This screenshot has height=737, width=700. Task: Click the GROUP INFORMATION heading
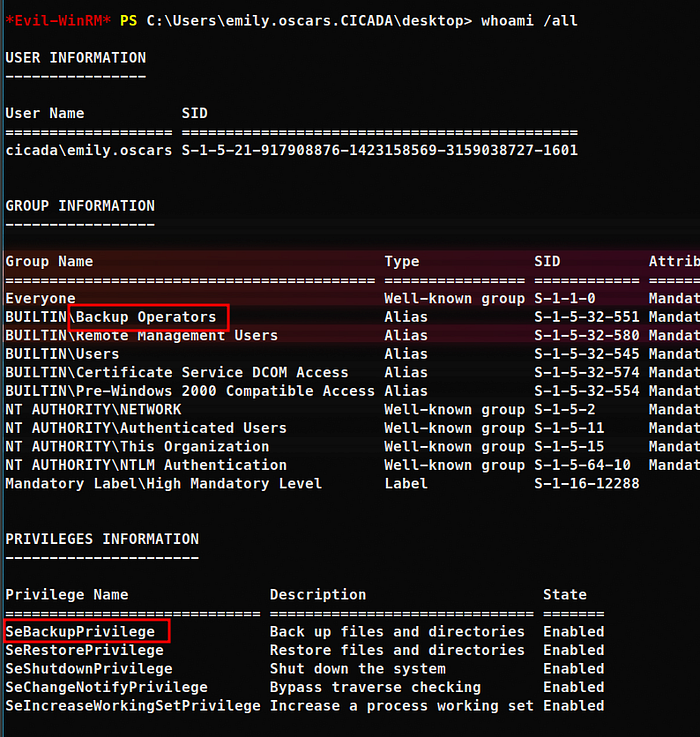pos(80,206)
